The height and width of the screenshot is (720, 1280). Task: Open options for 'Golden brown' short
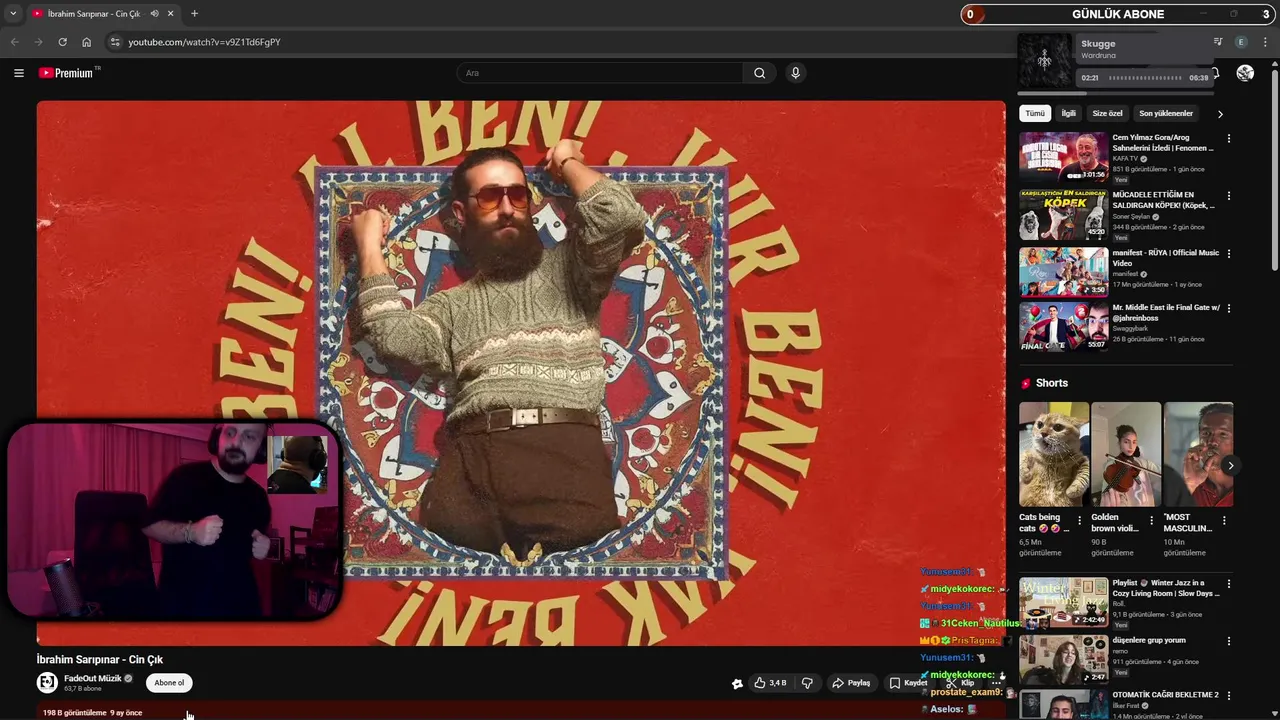pyautogui.click(x=1151, y=520)
